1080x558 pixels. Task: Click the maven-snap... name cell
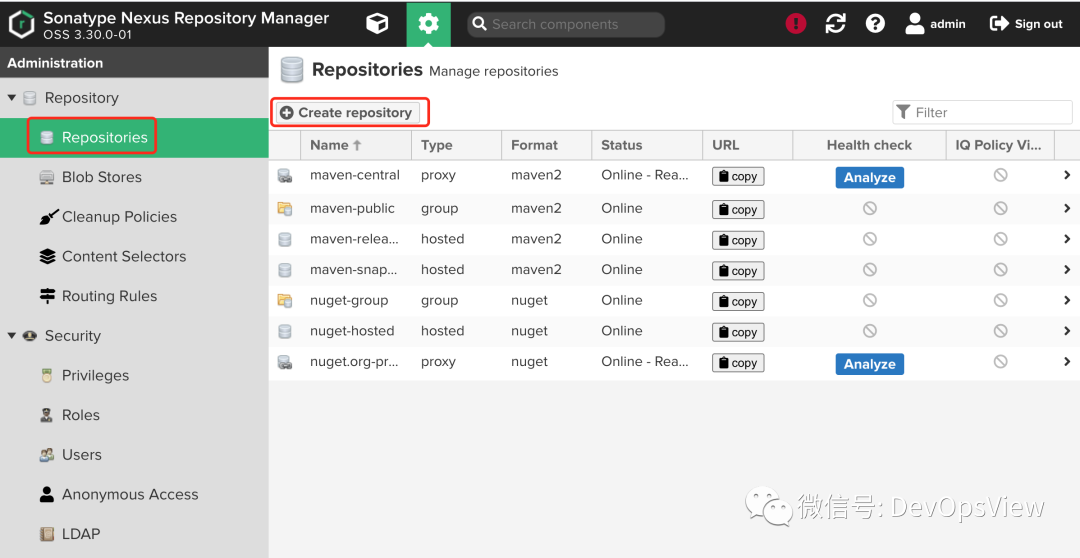pos(353,269)
